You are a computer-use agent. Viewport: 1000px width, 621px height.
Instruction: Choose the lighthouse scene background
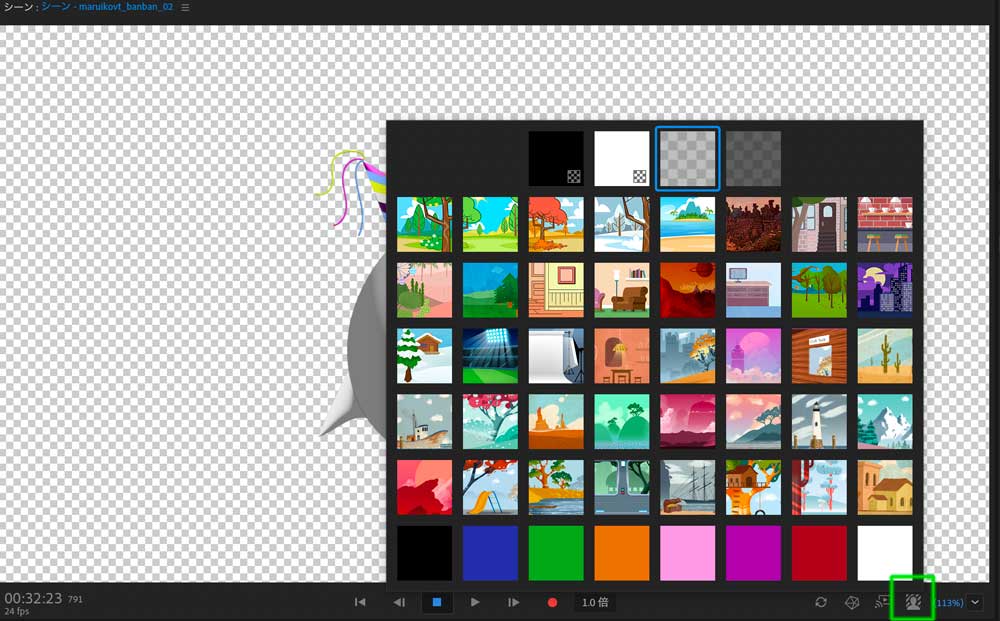point(819,421)
